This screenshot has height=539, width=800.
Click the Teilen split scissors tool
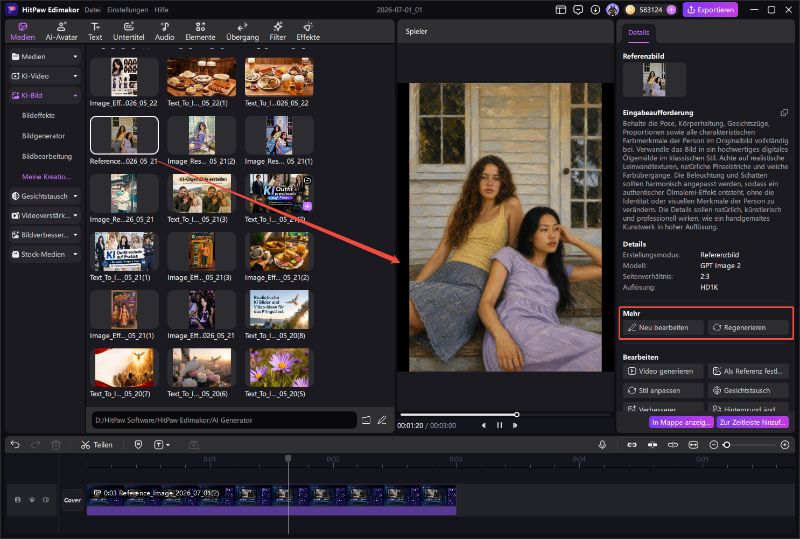click(x=96, y=445)
